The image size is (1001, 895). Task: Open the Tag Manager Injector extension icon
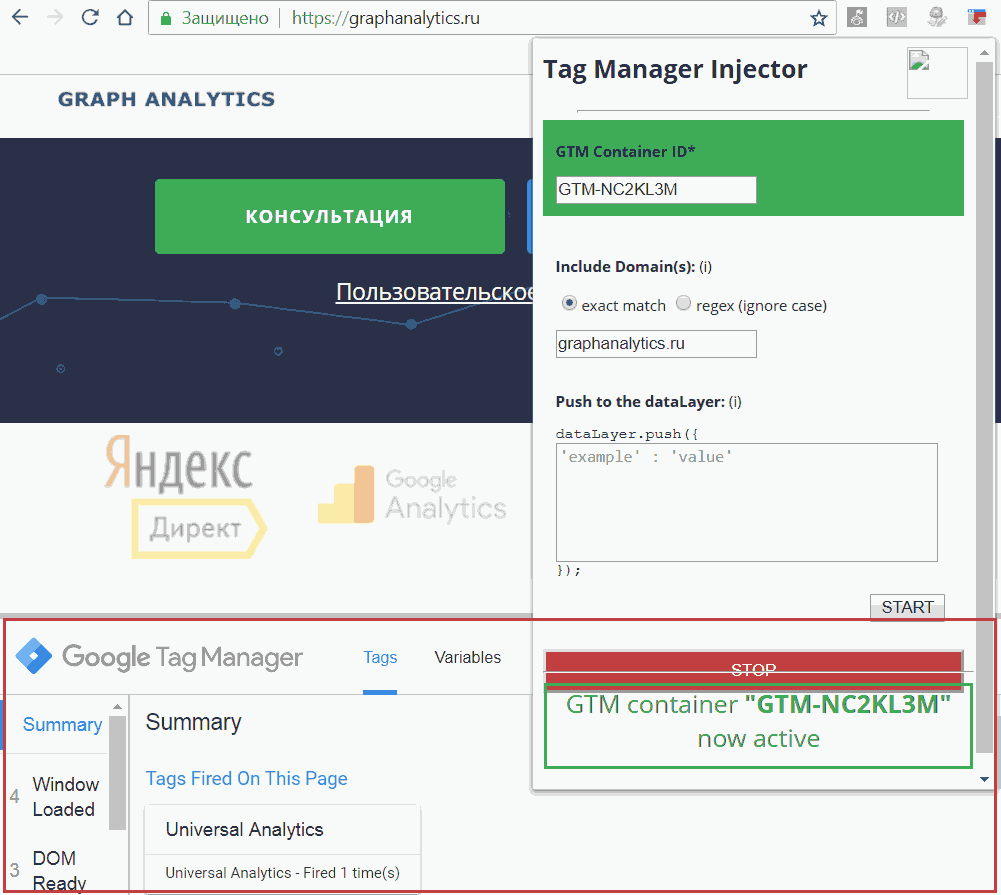coord(976,17)
